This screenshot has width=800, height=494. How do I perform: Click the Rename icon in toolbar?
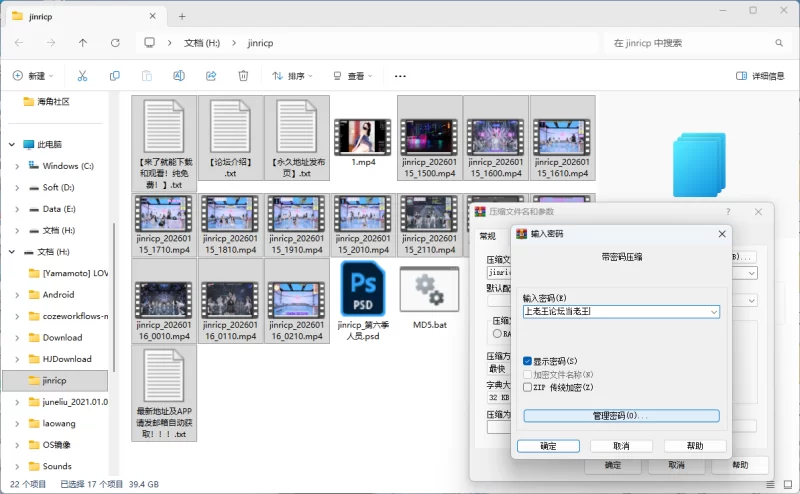point(179,76)
